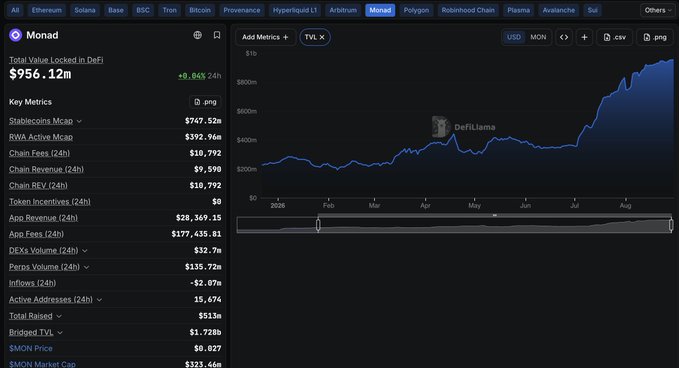Click the Chain Revenue (24h) label

click(46, 169)
